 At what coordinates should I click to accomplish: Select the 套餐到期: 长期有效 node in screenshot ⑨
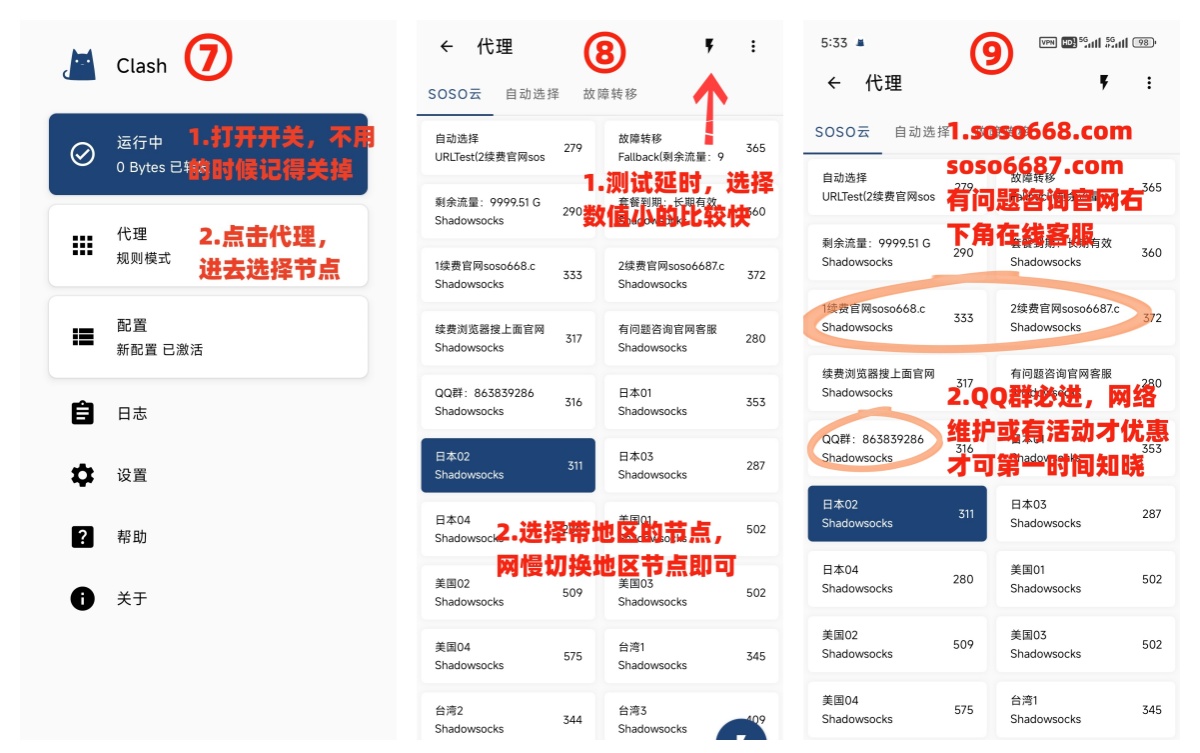coord(1085,252)
